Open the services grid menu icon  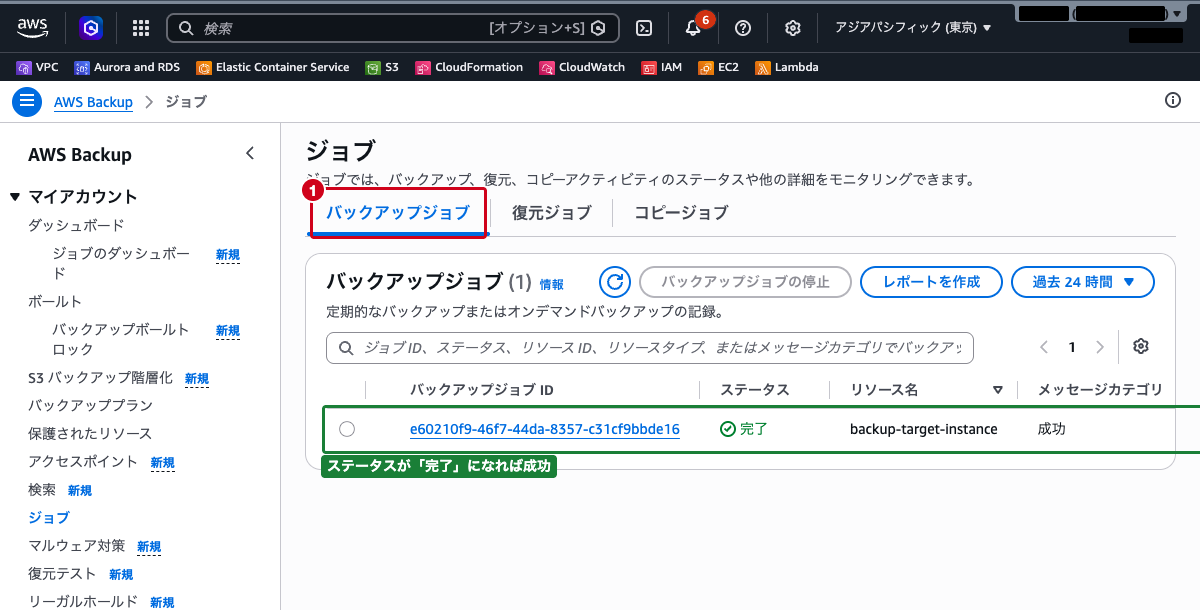coord(141,28)
